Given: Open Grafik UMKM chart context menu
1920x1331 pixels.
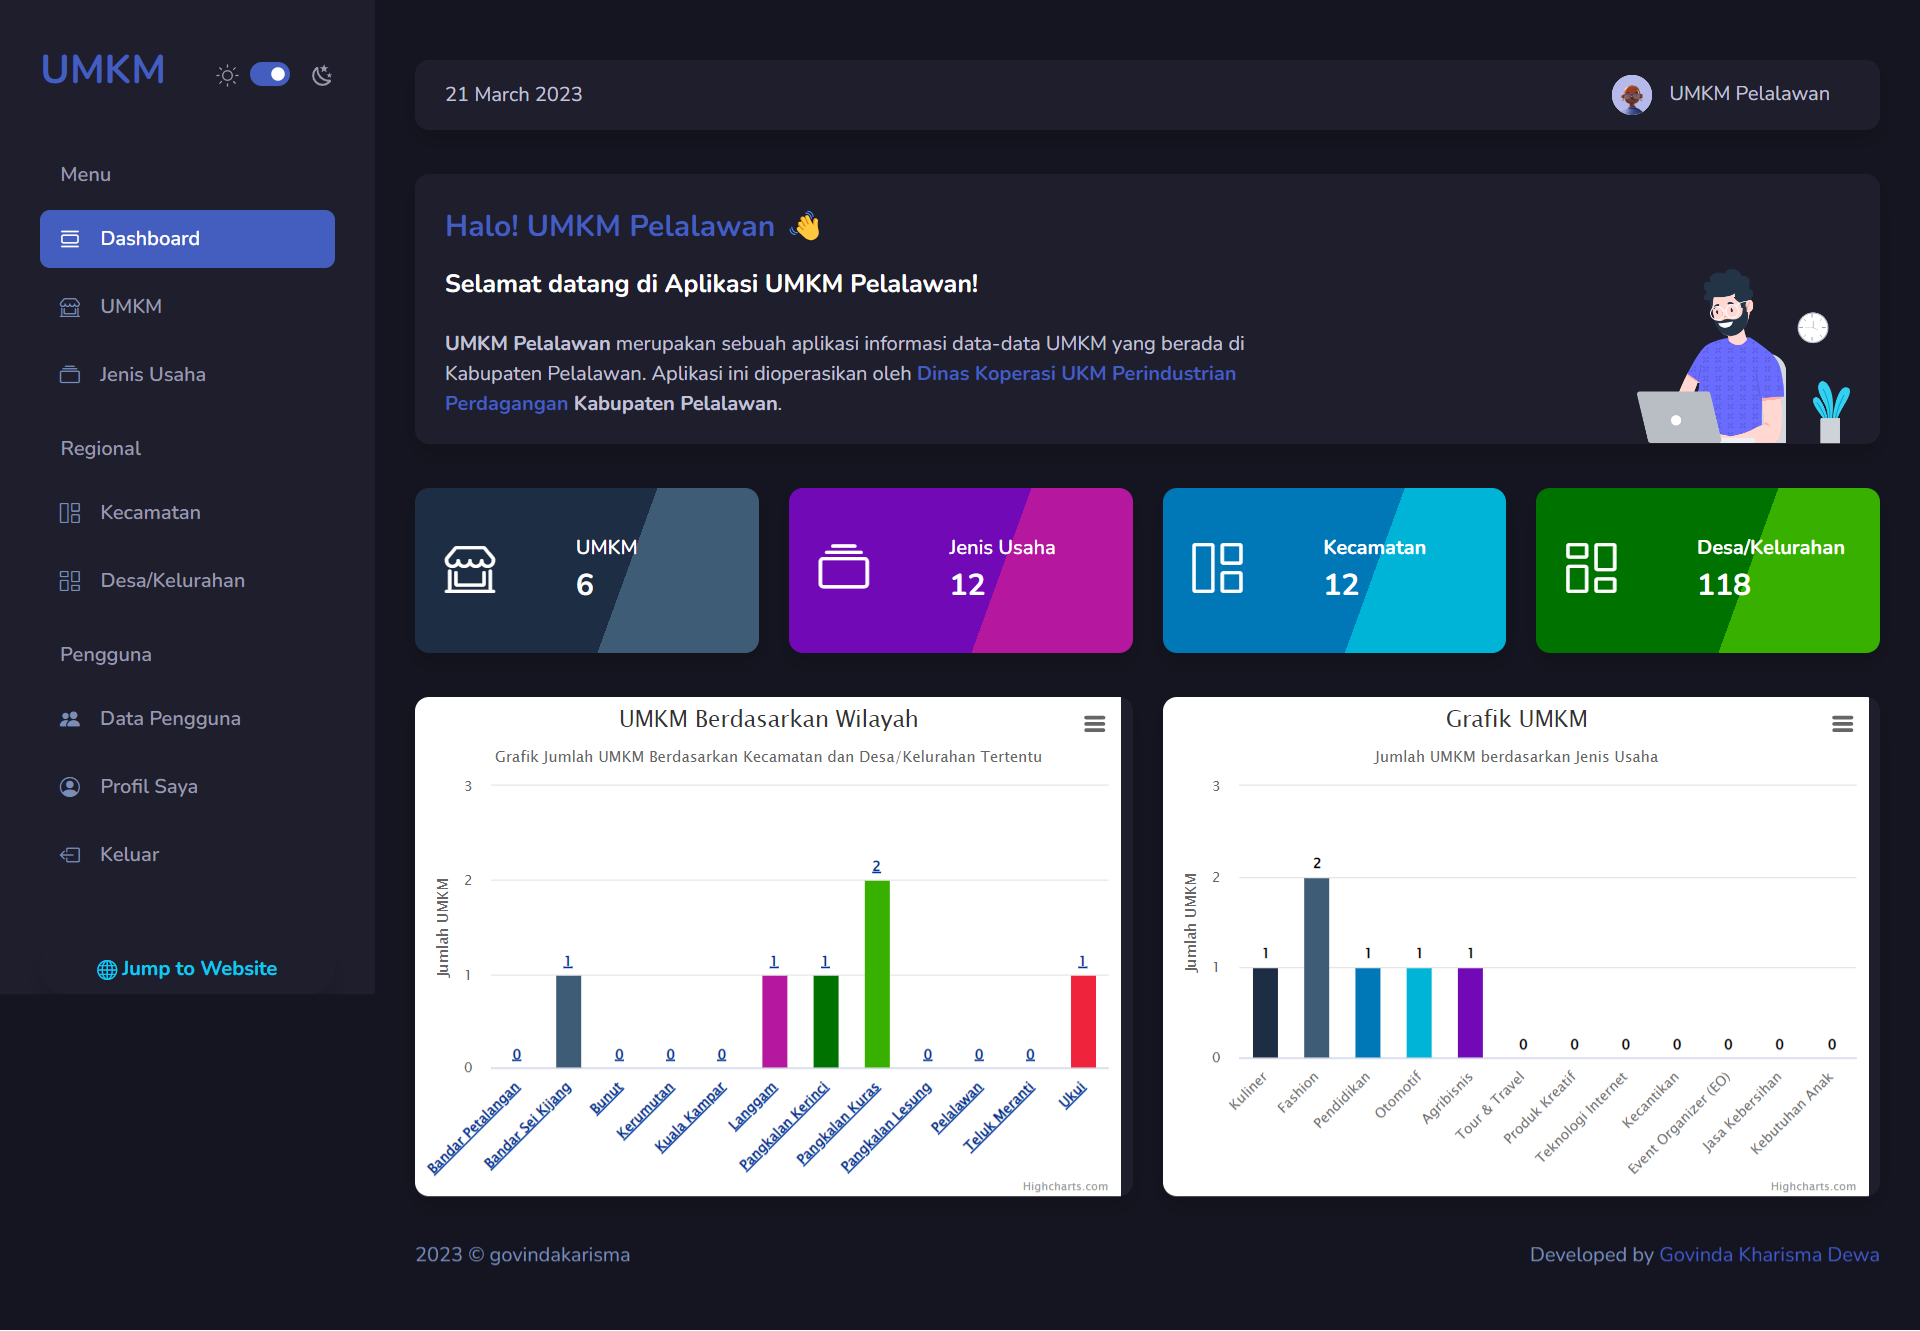Looking at the screenshot, I should 1843,724.
